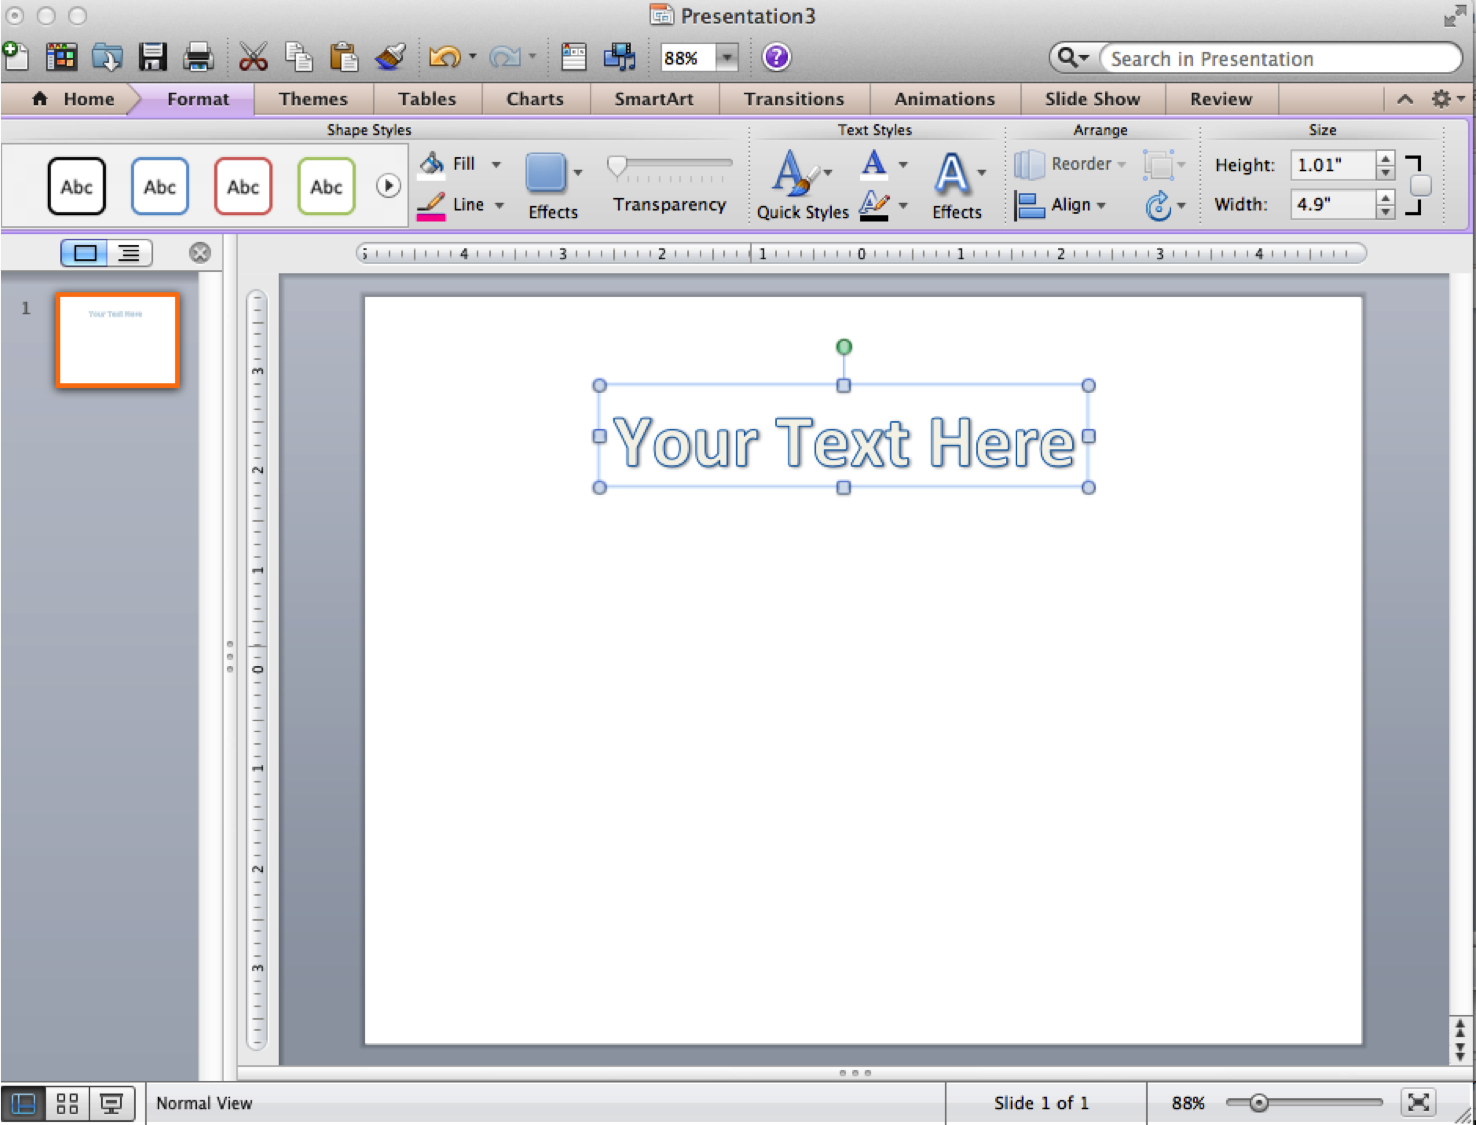Click the Reorder button
The height and width of the screenshot is (1125, 1476).
click(x=1071, y=163)
